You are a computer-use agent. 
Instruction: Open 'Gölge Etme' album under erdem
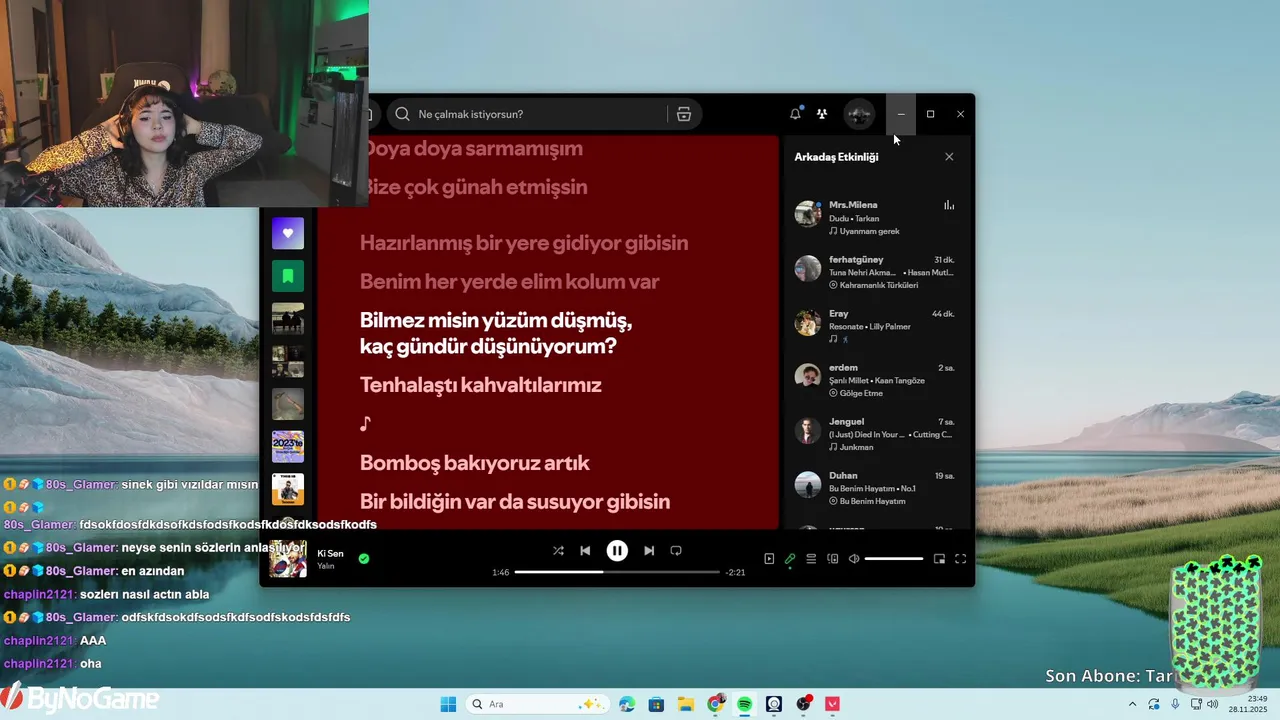click(x=861, y=393)
